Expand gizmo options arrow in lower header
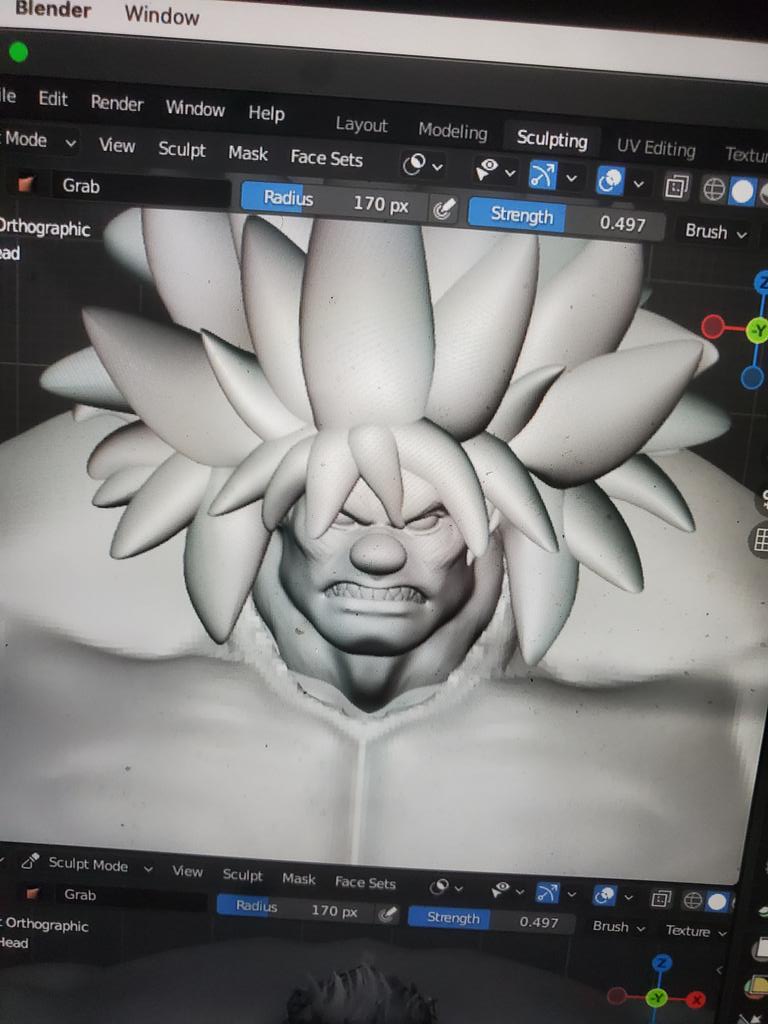768x1024 pixels. point(571,894)
